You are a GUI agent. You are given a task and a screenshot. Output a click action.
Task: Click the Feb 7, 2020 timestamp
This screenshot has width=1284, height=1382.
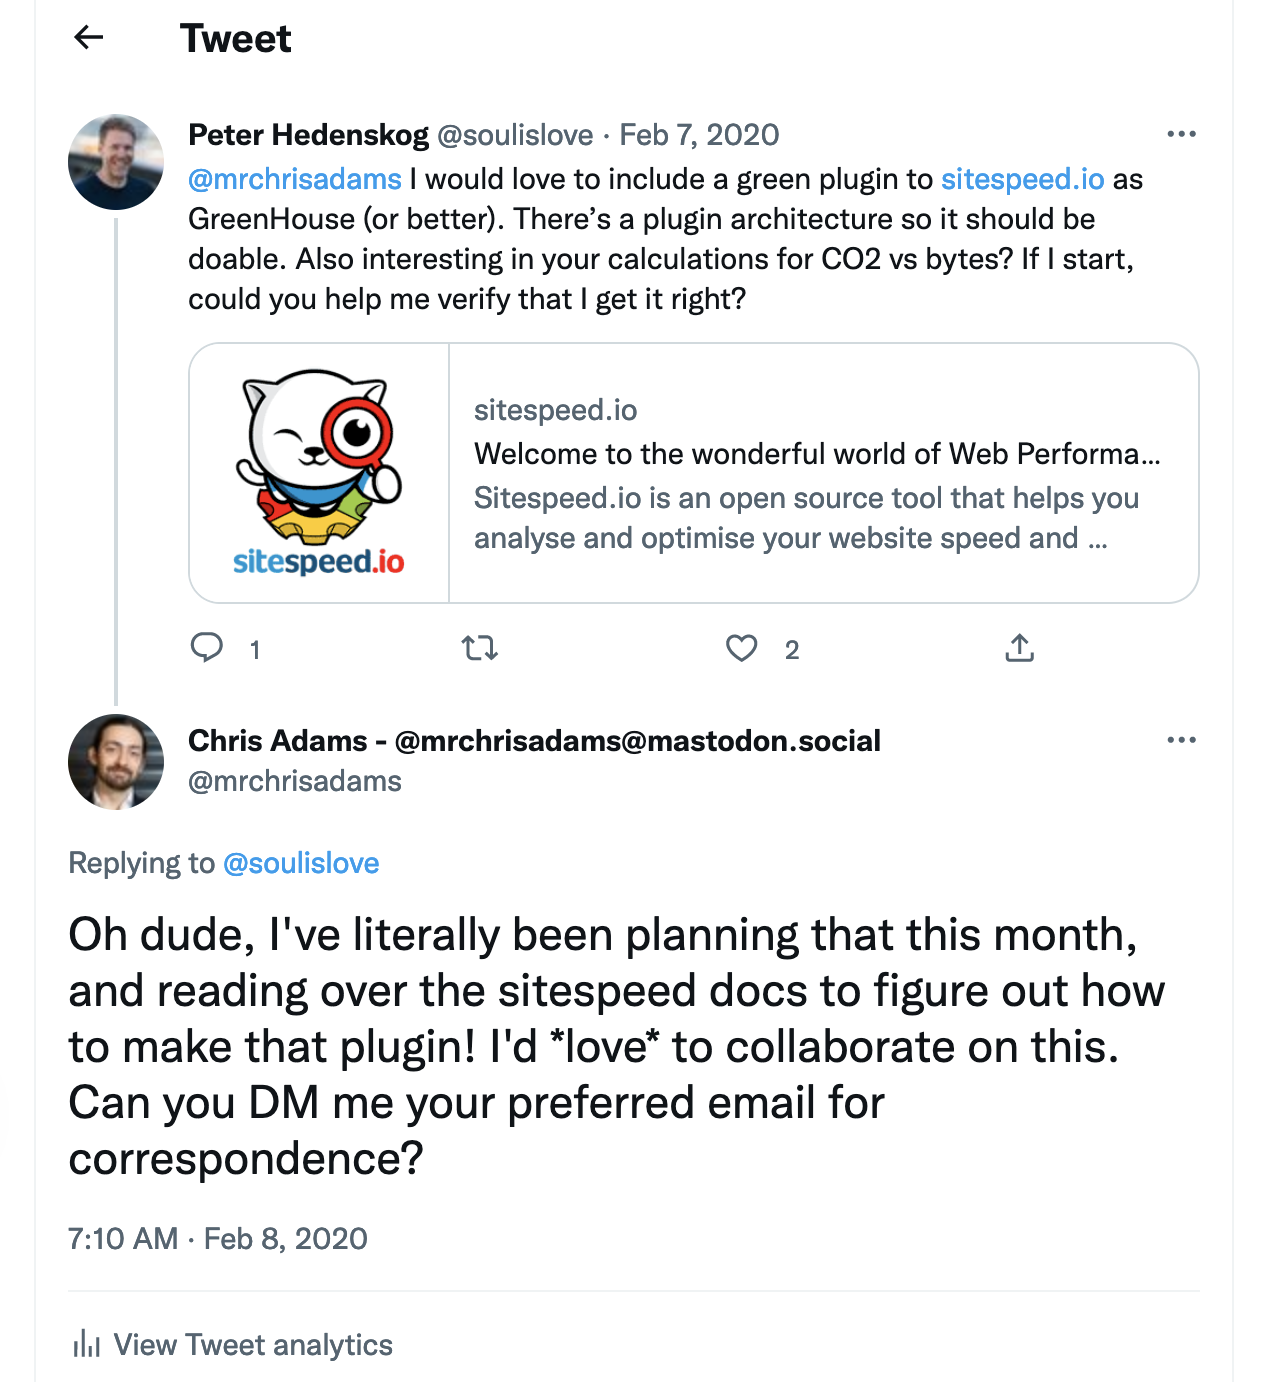[699, 135]
